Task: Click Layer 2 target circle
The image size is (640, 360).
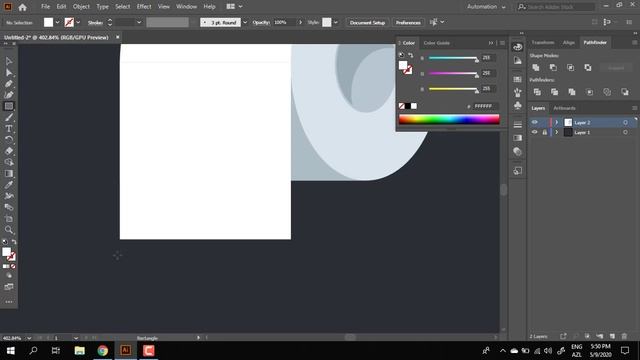Action: 625,122
